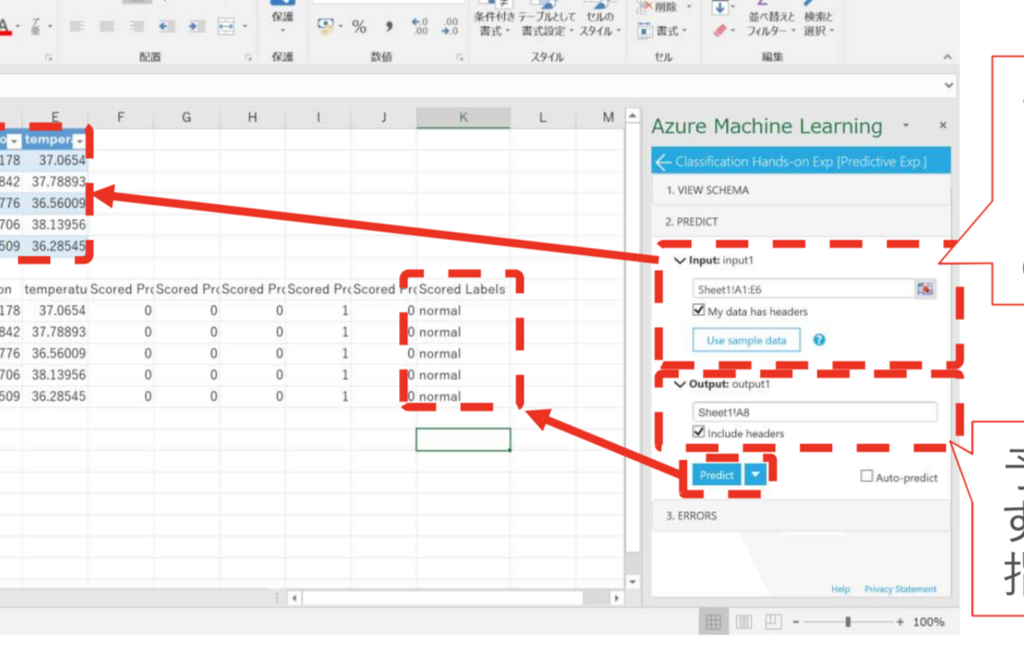Click the temperature cell 38.13956 in the table
1024x659 pixels.
(57, 225)
